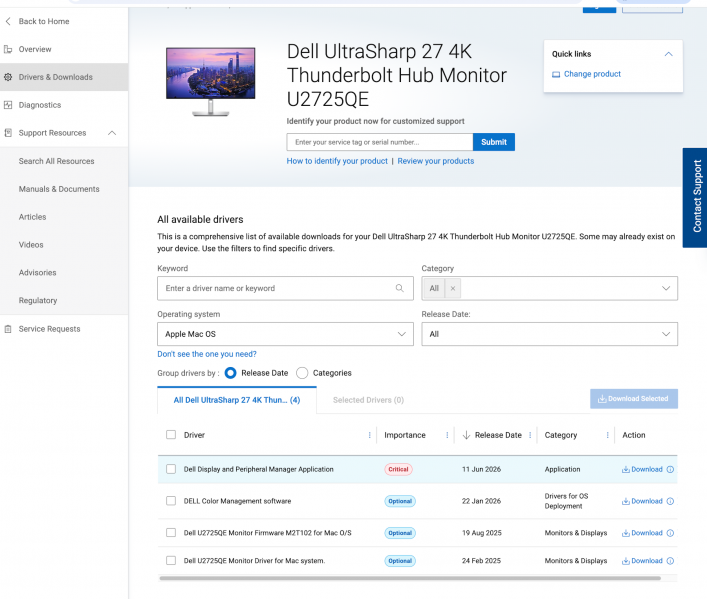Screen dimensions: 707x599
Task: Check the DELL Color Management software row
Action: pyautogui.click(x=171, y=501)
